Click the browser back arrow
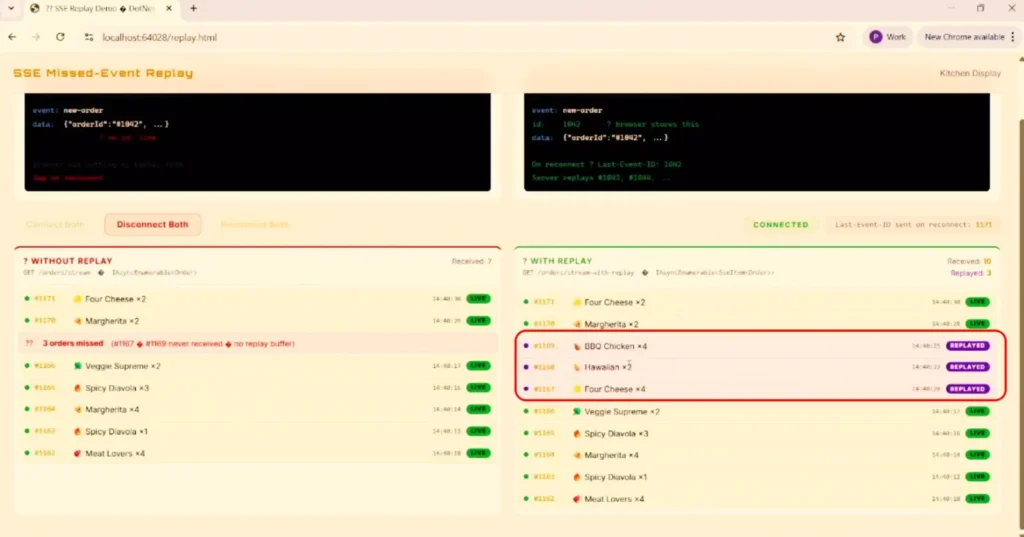The height and width of the screenshot is (537, 1024). coord(12,37)
